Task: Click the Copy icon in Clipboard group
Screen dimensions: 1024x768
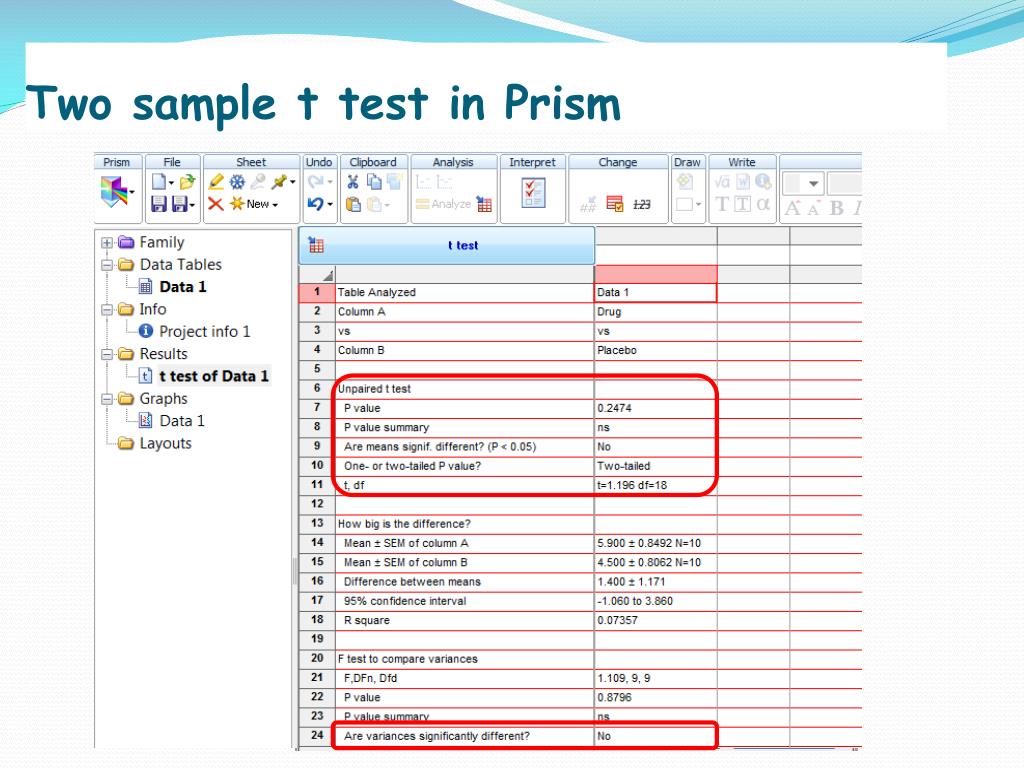Action: (374, 182)
